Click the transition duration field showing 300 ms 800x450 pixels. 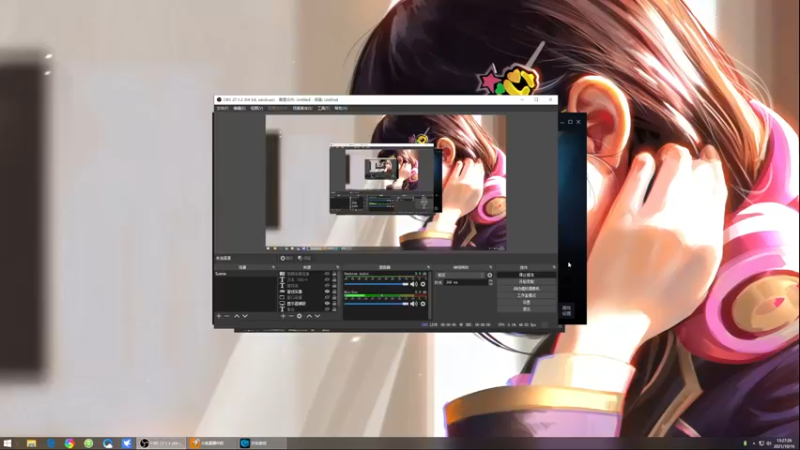(x=466, y=282)
